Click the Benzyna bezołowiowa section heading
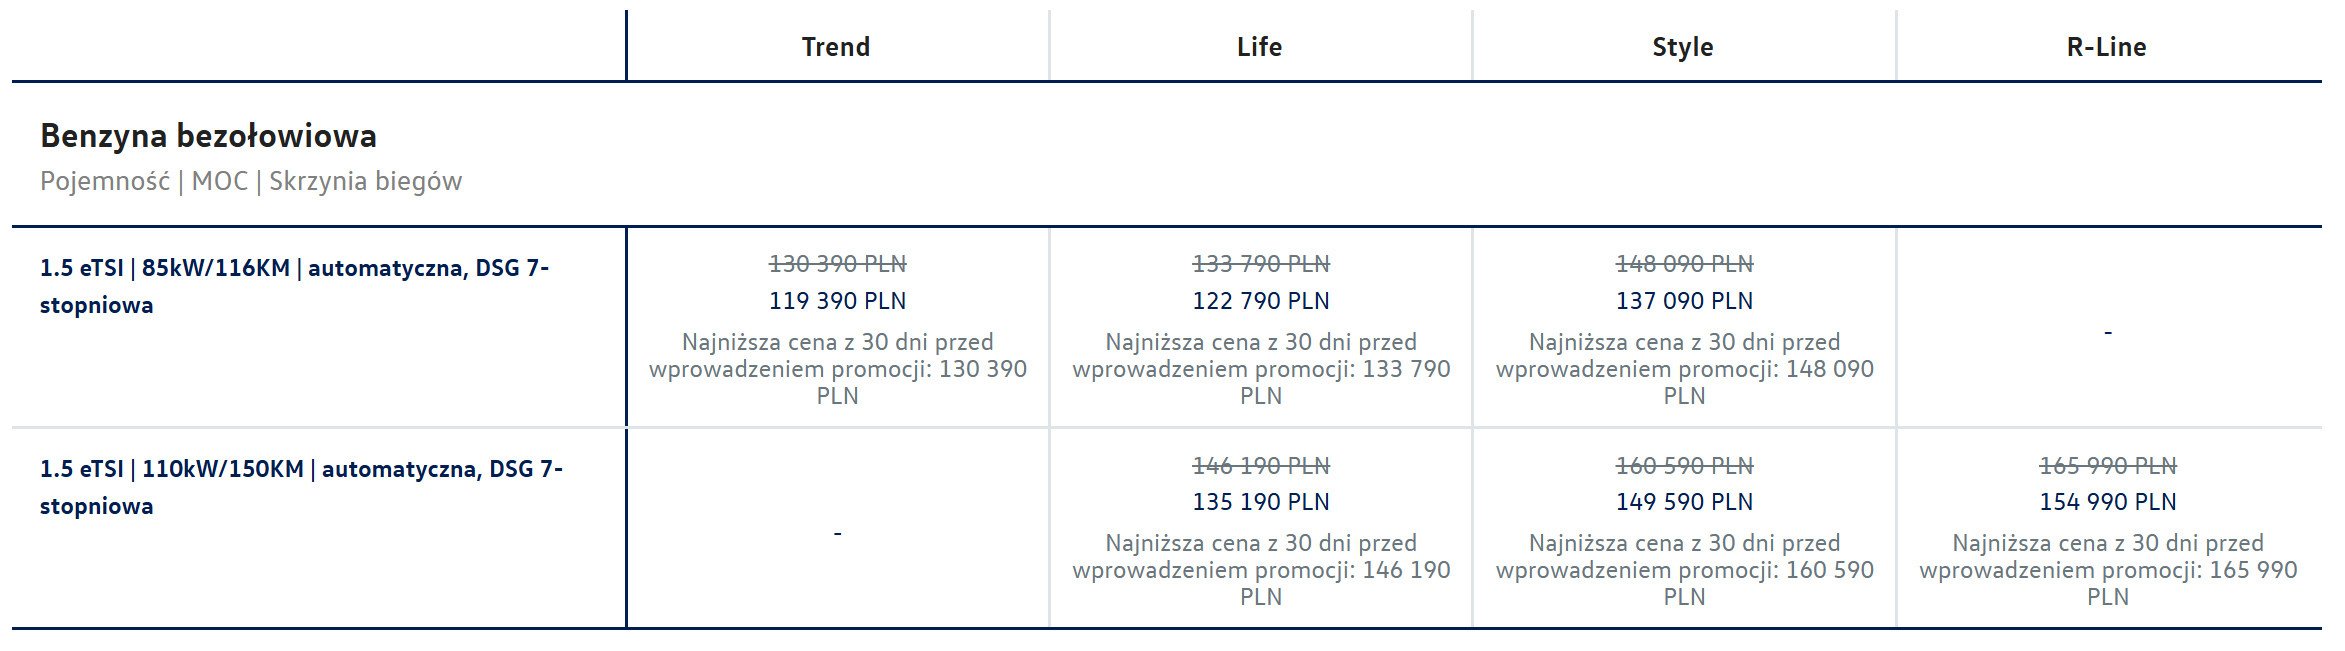This screenshot has height=651, width=2345. tap(208, 136)
